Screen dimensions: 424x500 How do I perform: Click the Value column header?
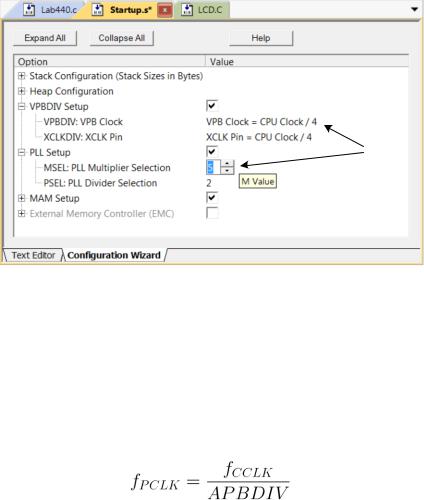pos(307,62)
